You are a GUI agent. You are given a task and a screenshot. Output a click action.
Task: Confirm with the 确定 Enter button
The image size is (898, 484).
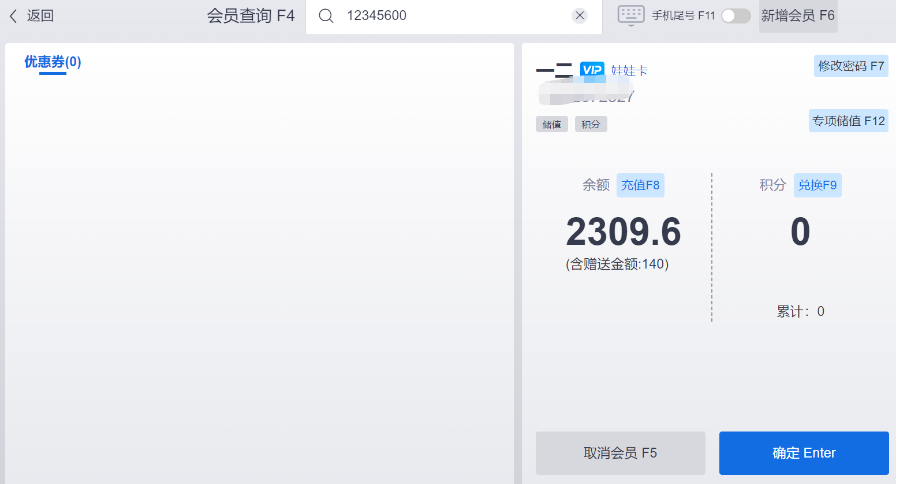pyautogui.click(x=803, y=453)
